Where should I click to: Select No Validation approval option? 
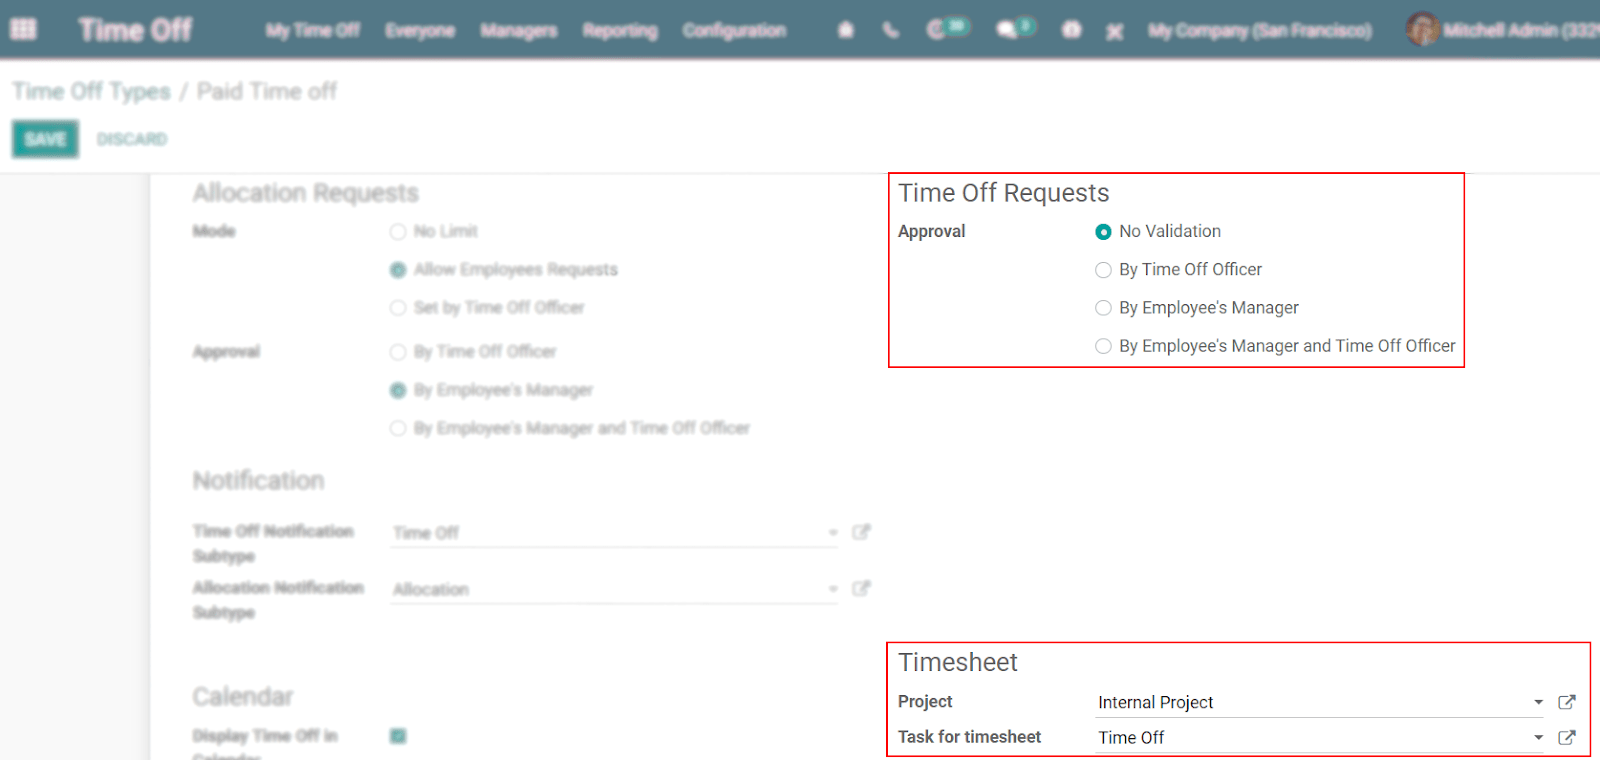(x=1103, y=232)
